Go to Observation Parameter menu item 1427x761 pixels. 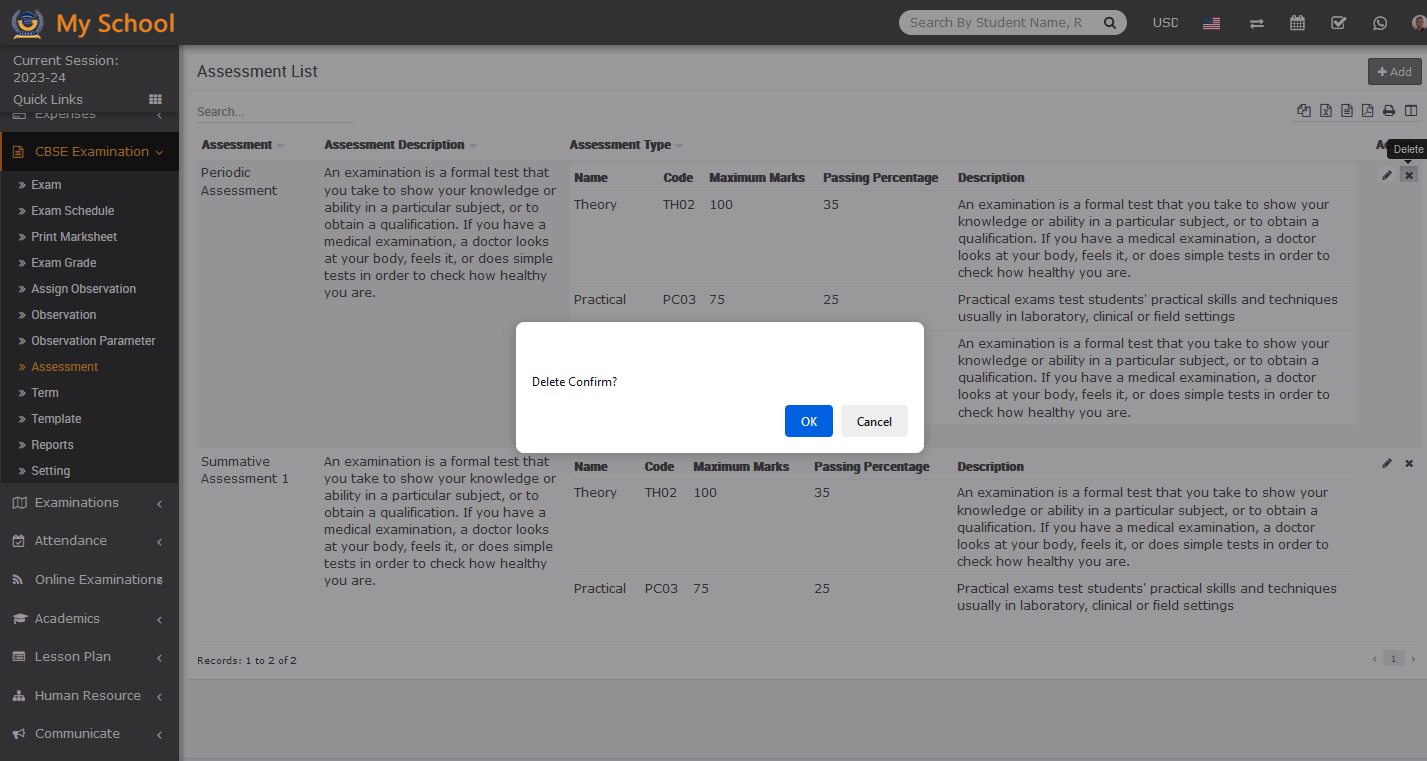93,341
